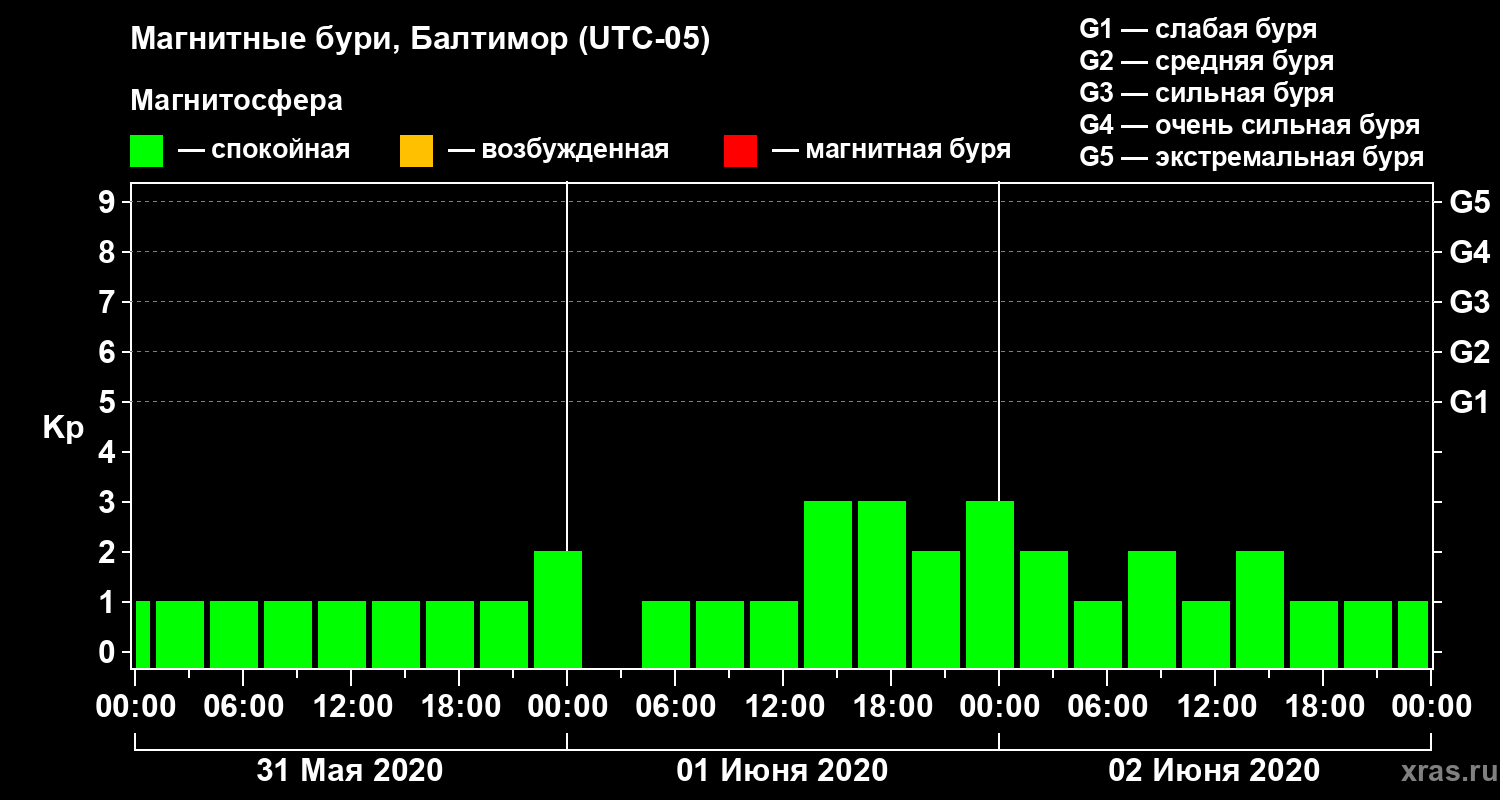
Task: Click the right-axis label 'G2'
Action: tap(1469, 352)
